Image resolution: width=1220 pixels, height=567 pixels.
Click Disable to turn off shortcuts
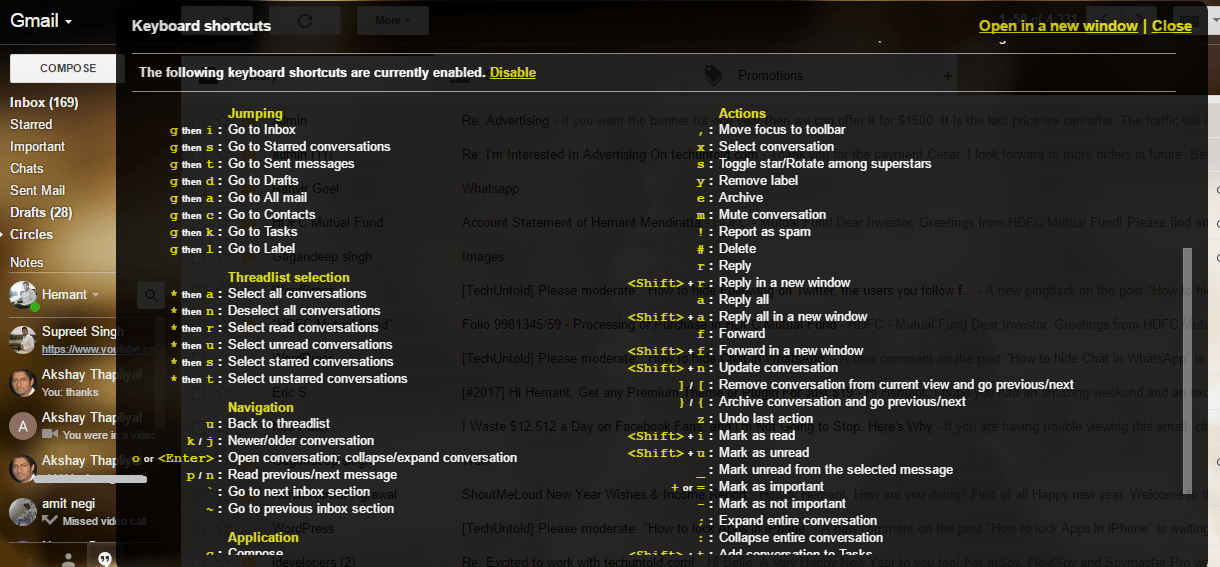(513, 72)
